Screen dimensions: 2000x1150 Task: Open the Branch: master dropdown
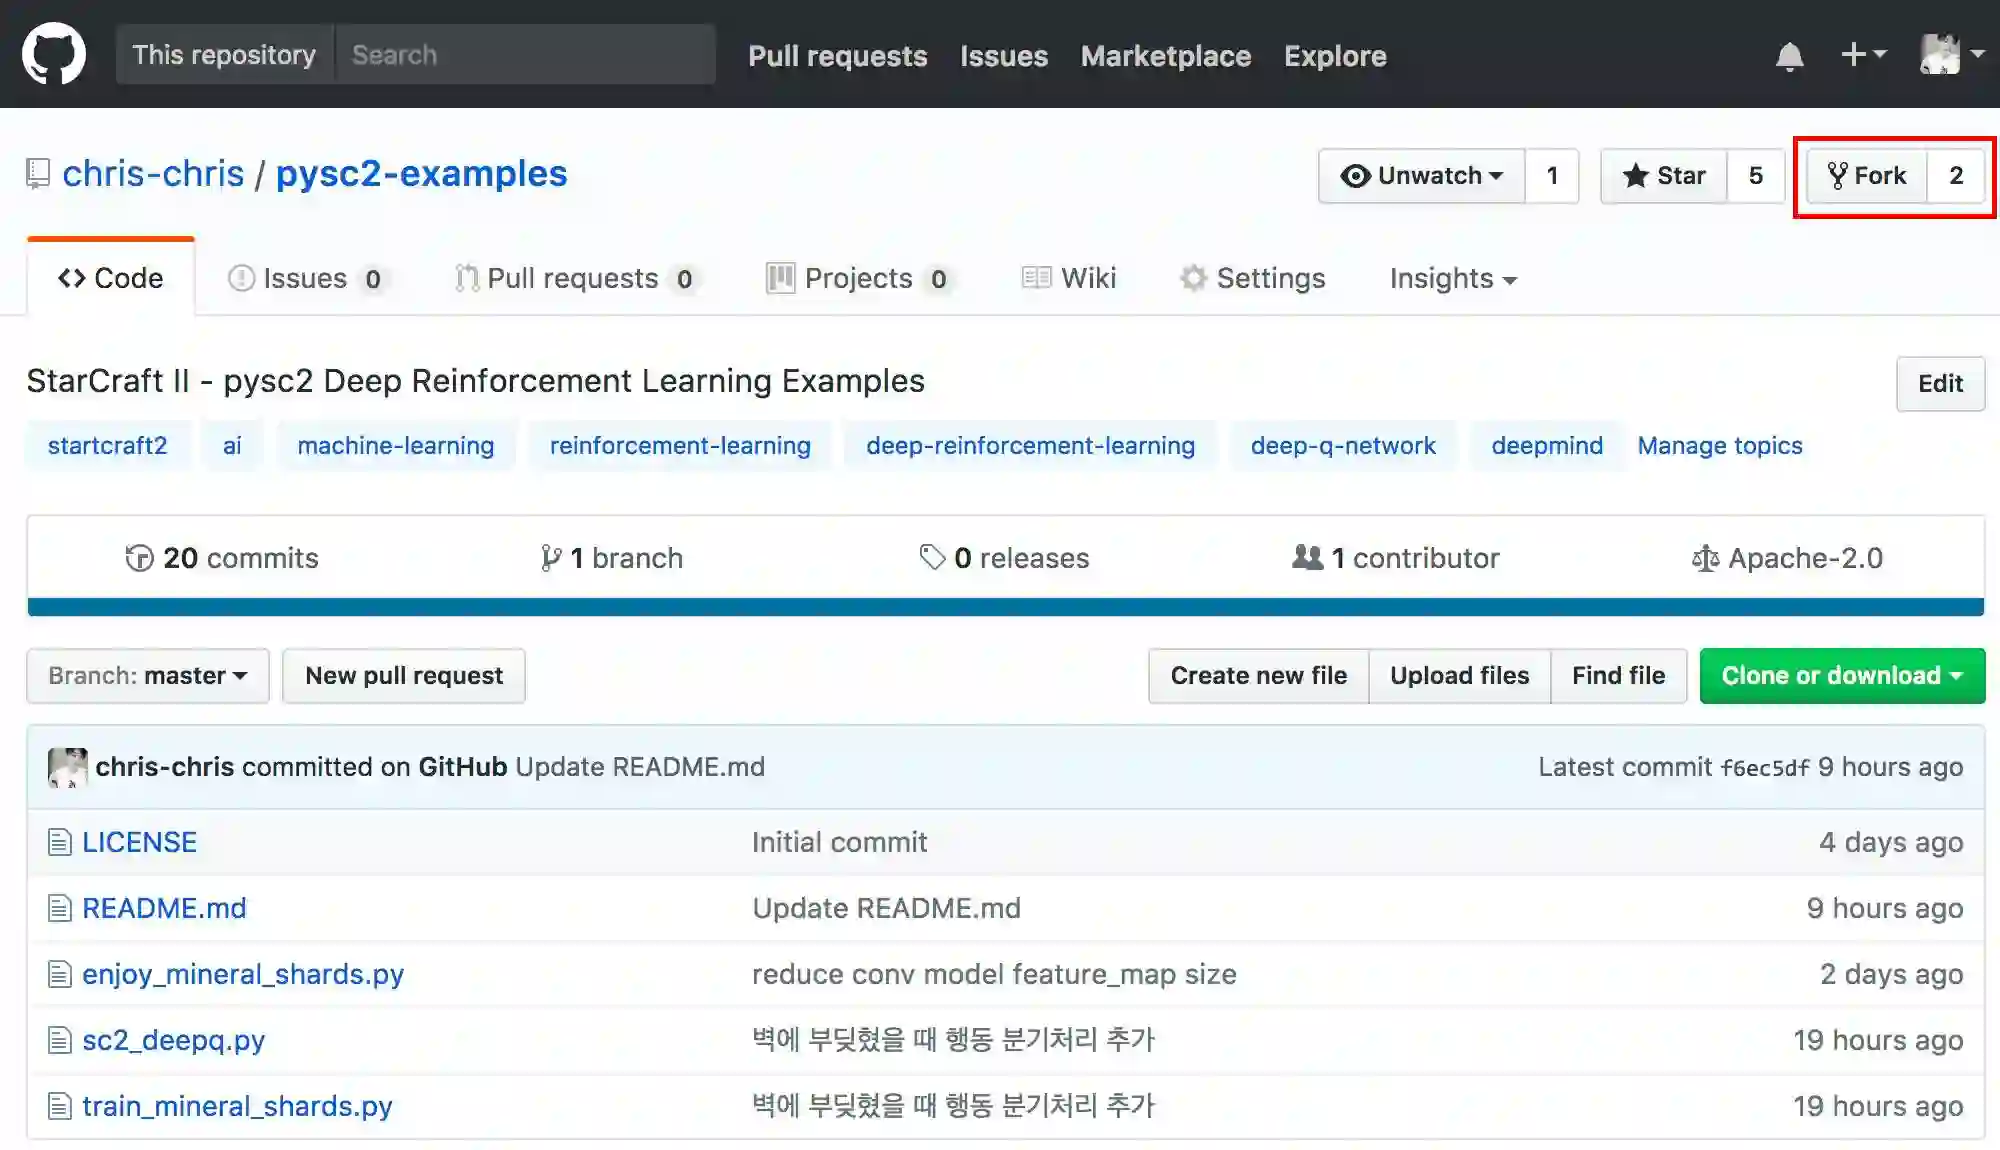(148, 676)
